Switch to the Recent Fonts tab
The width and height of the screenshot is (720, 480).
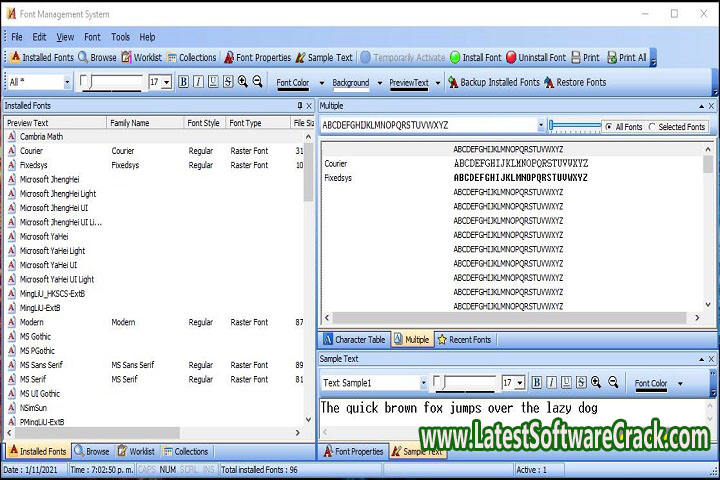click(x=464, y=339)
